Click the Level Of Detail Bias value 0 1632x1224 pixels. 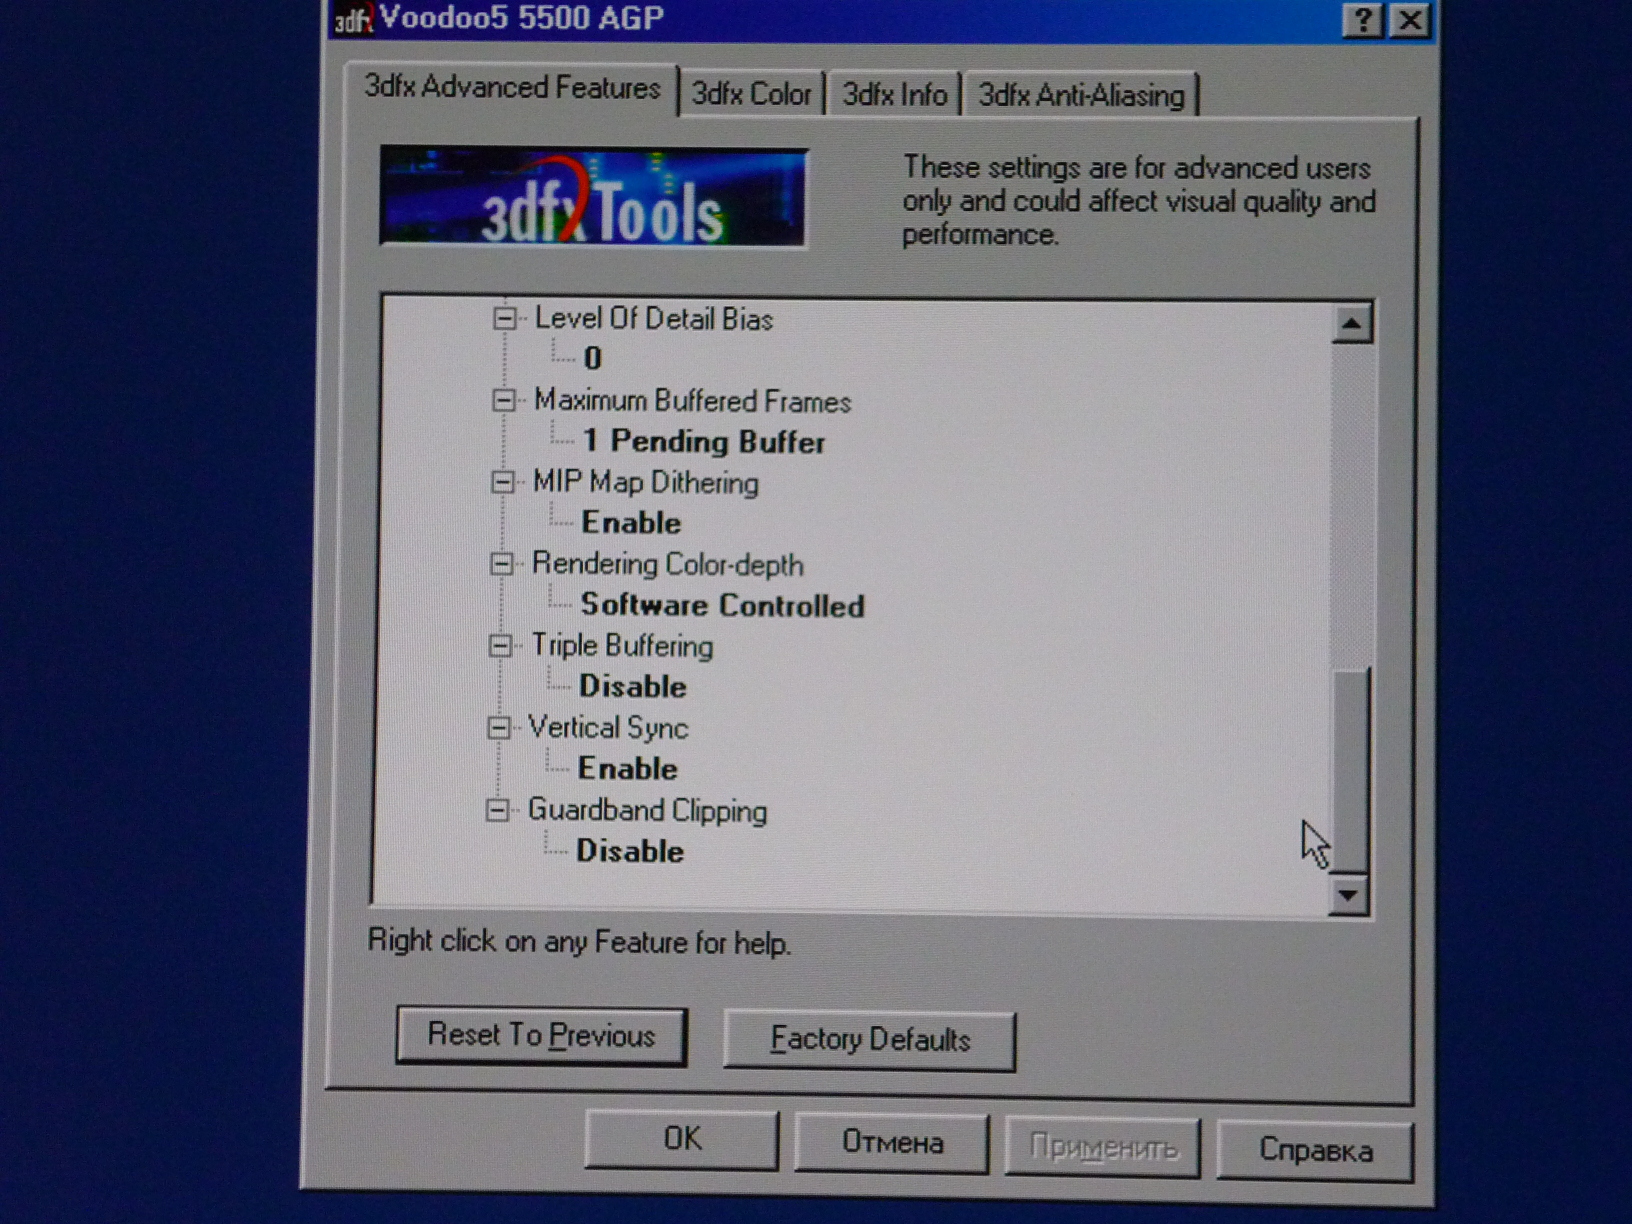pos(593,358)
